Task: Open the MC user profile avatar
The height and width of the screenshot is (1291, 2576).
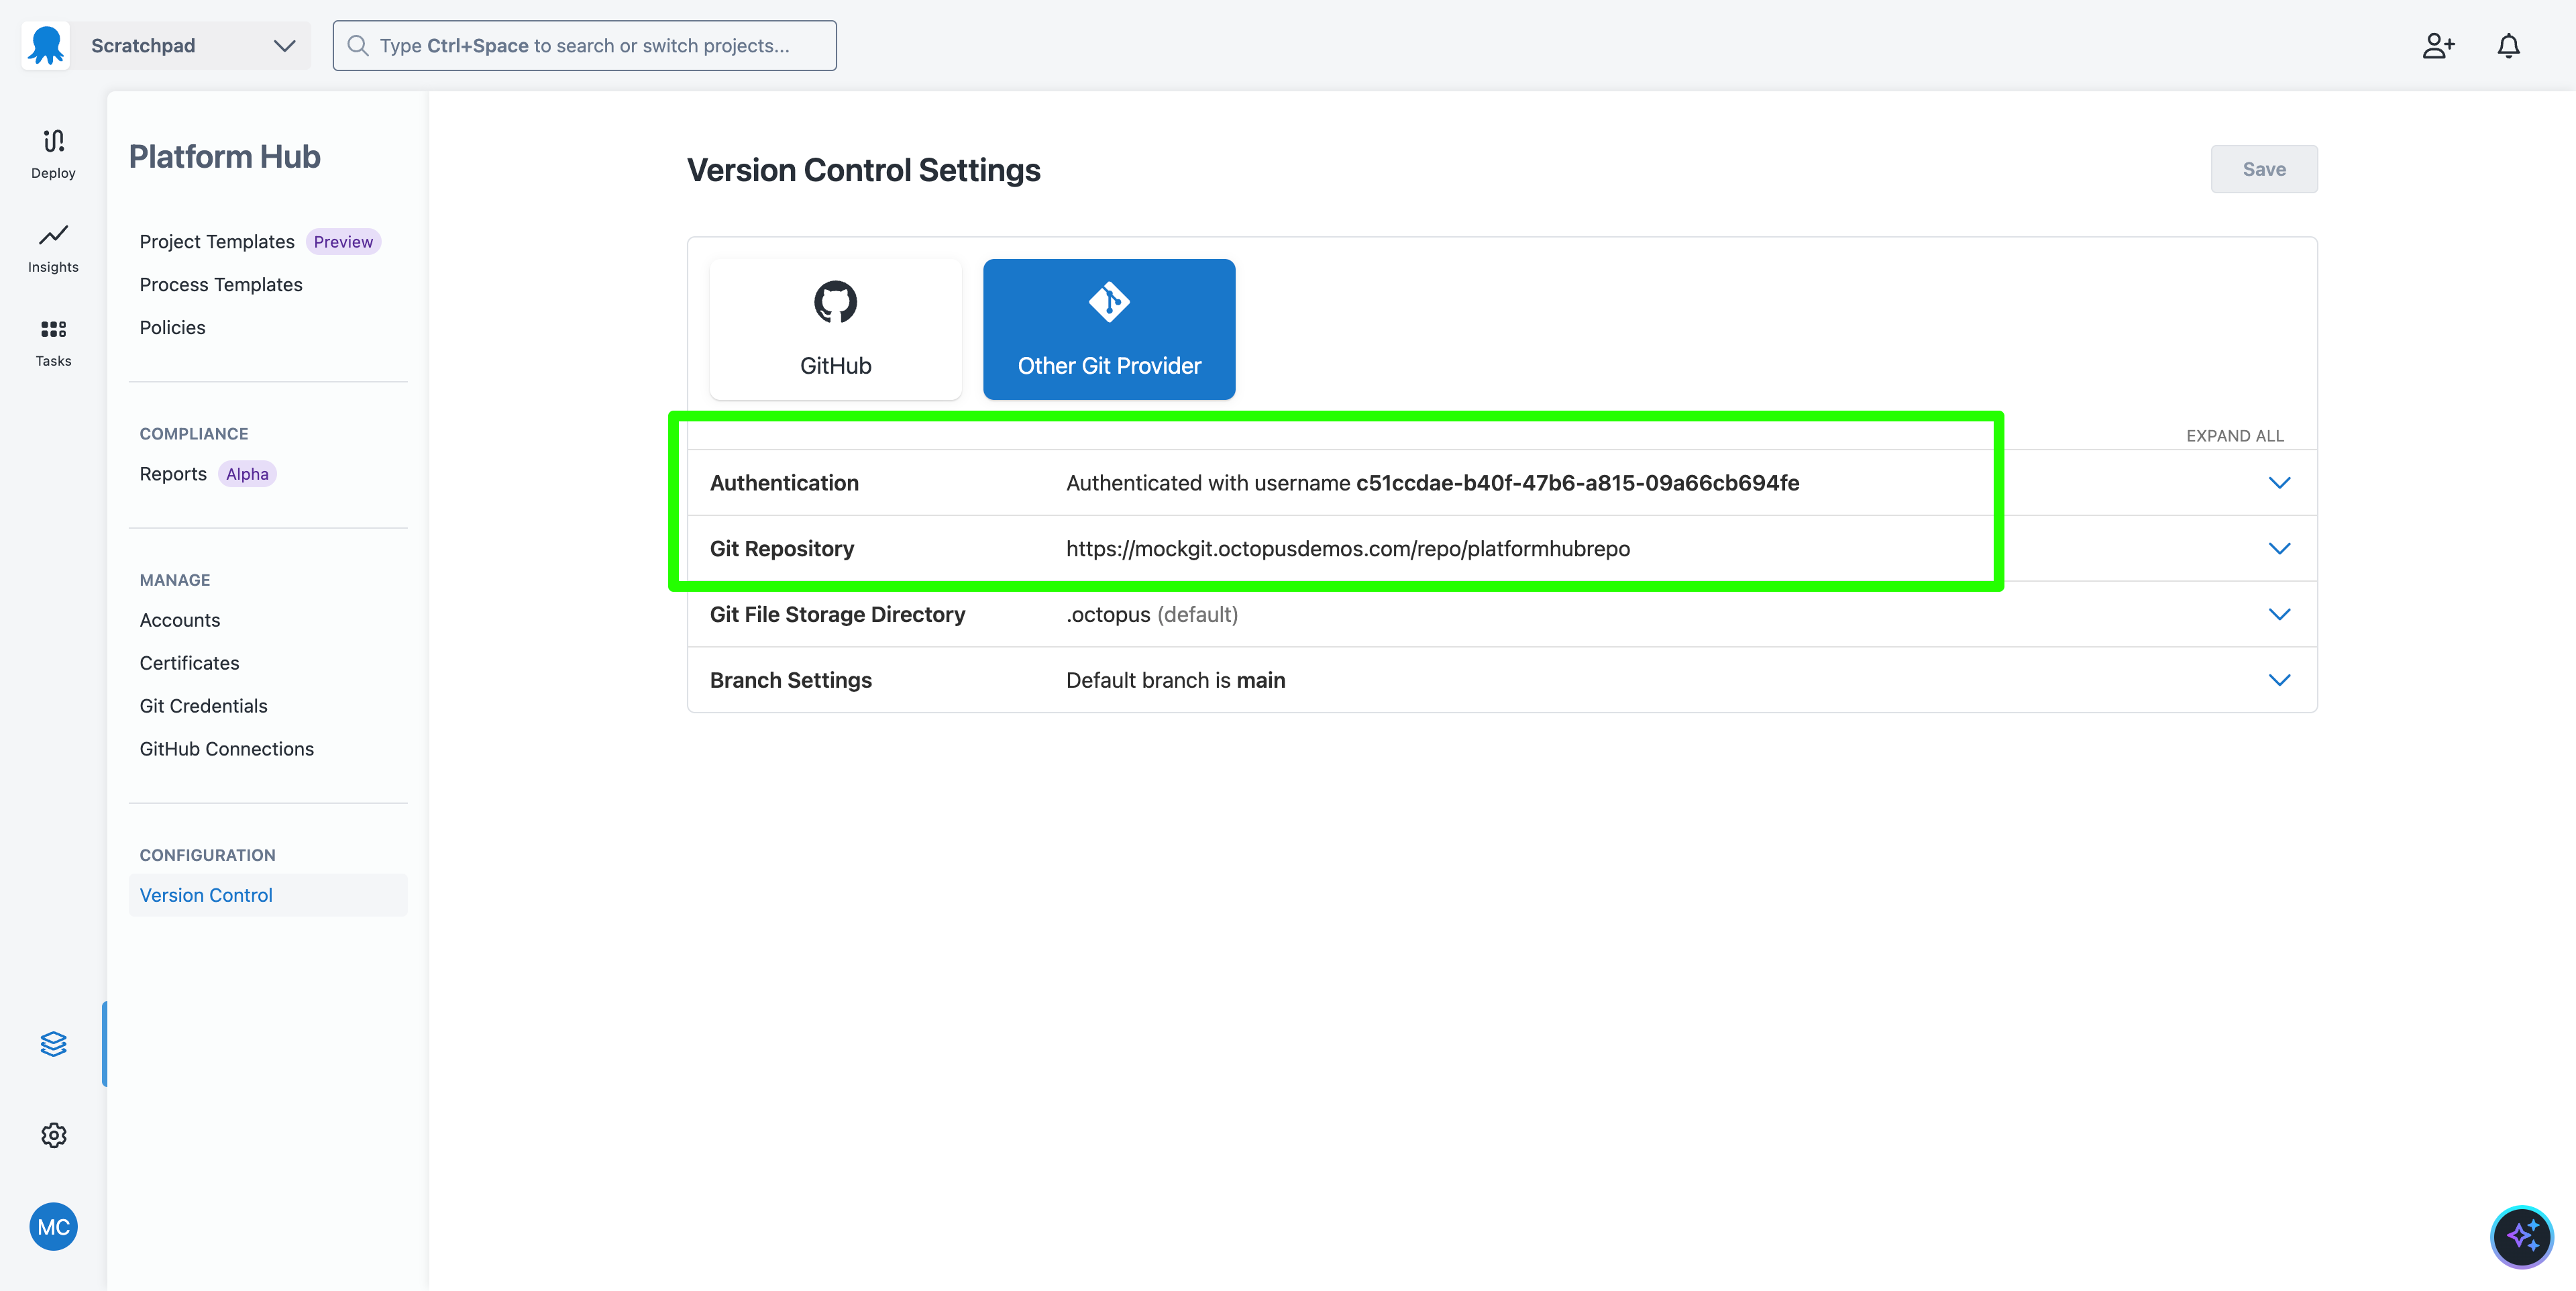Action: (53, 1226)
